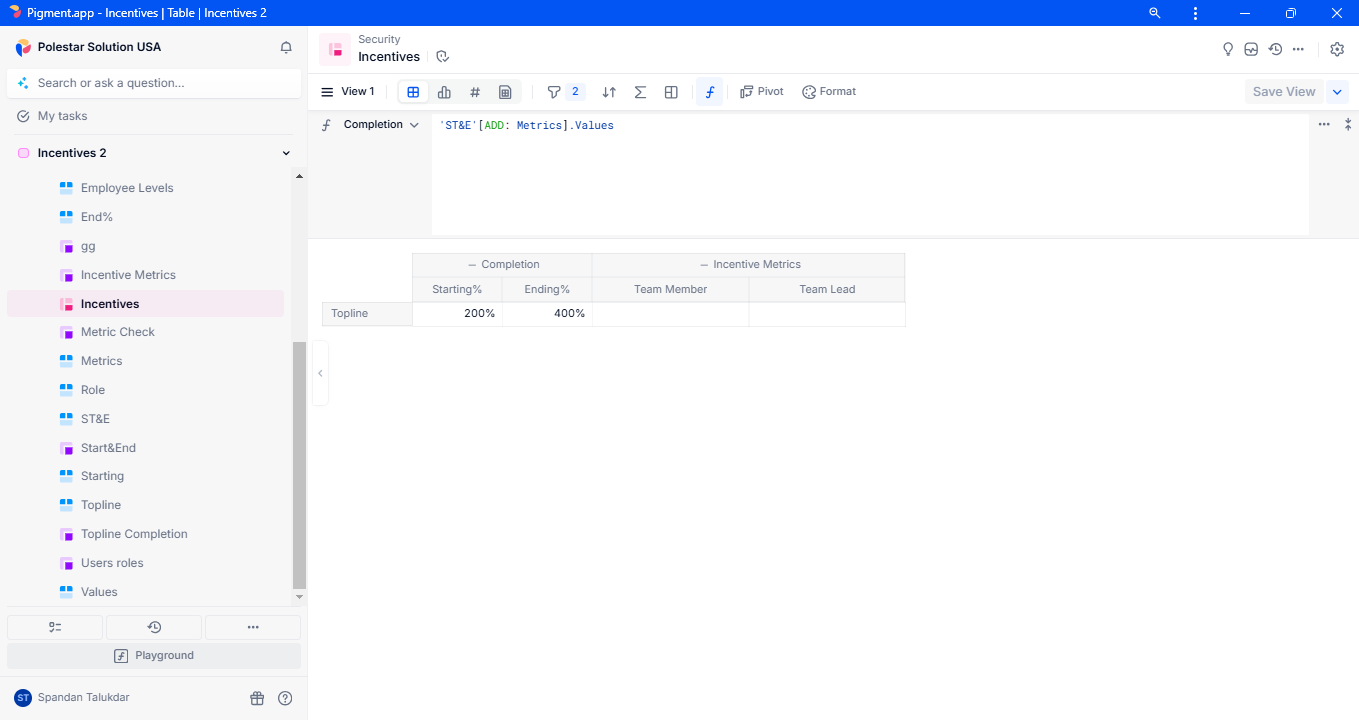Open the sort options icon
Viewport: 1359px width, 720px height.
(609, 92)
